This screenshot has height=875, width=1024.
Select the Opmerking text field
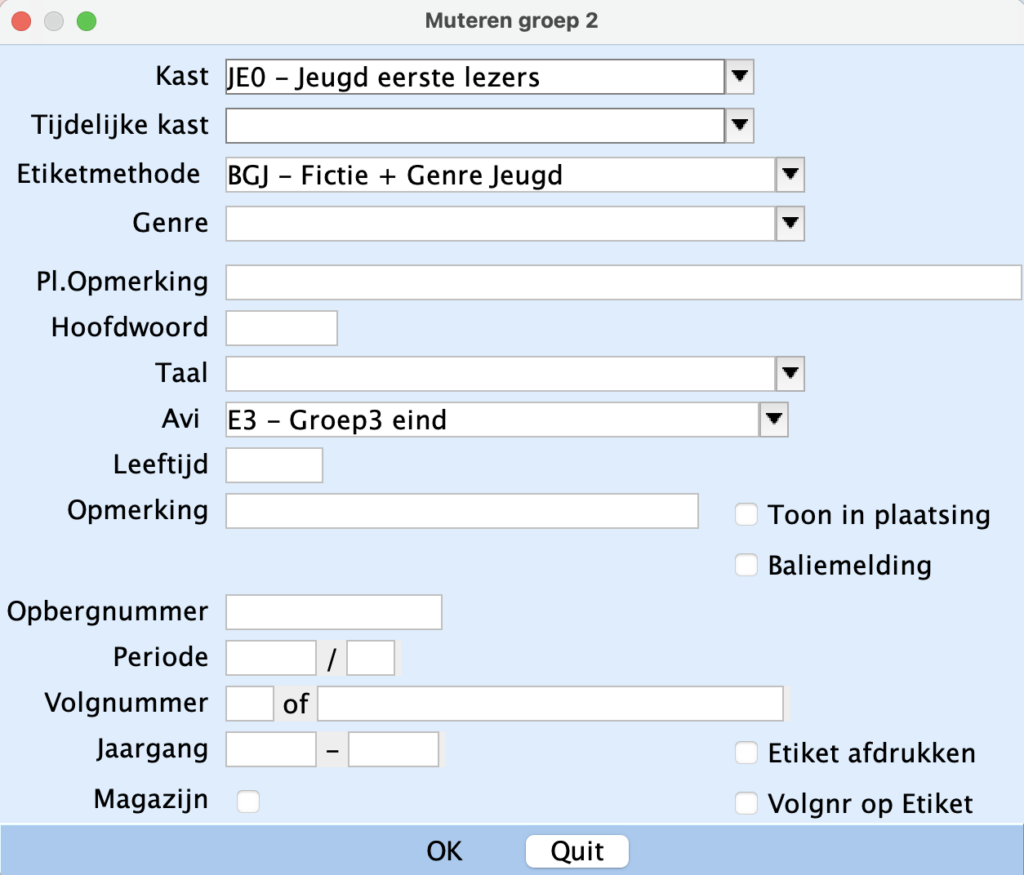[462, 511]
